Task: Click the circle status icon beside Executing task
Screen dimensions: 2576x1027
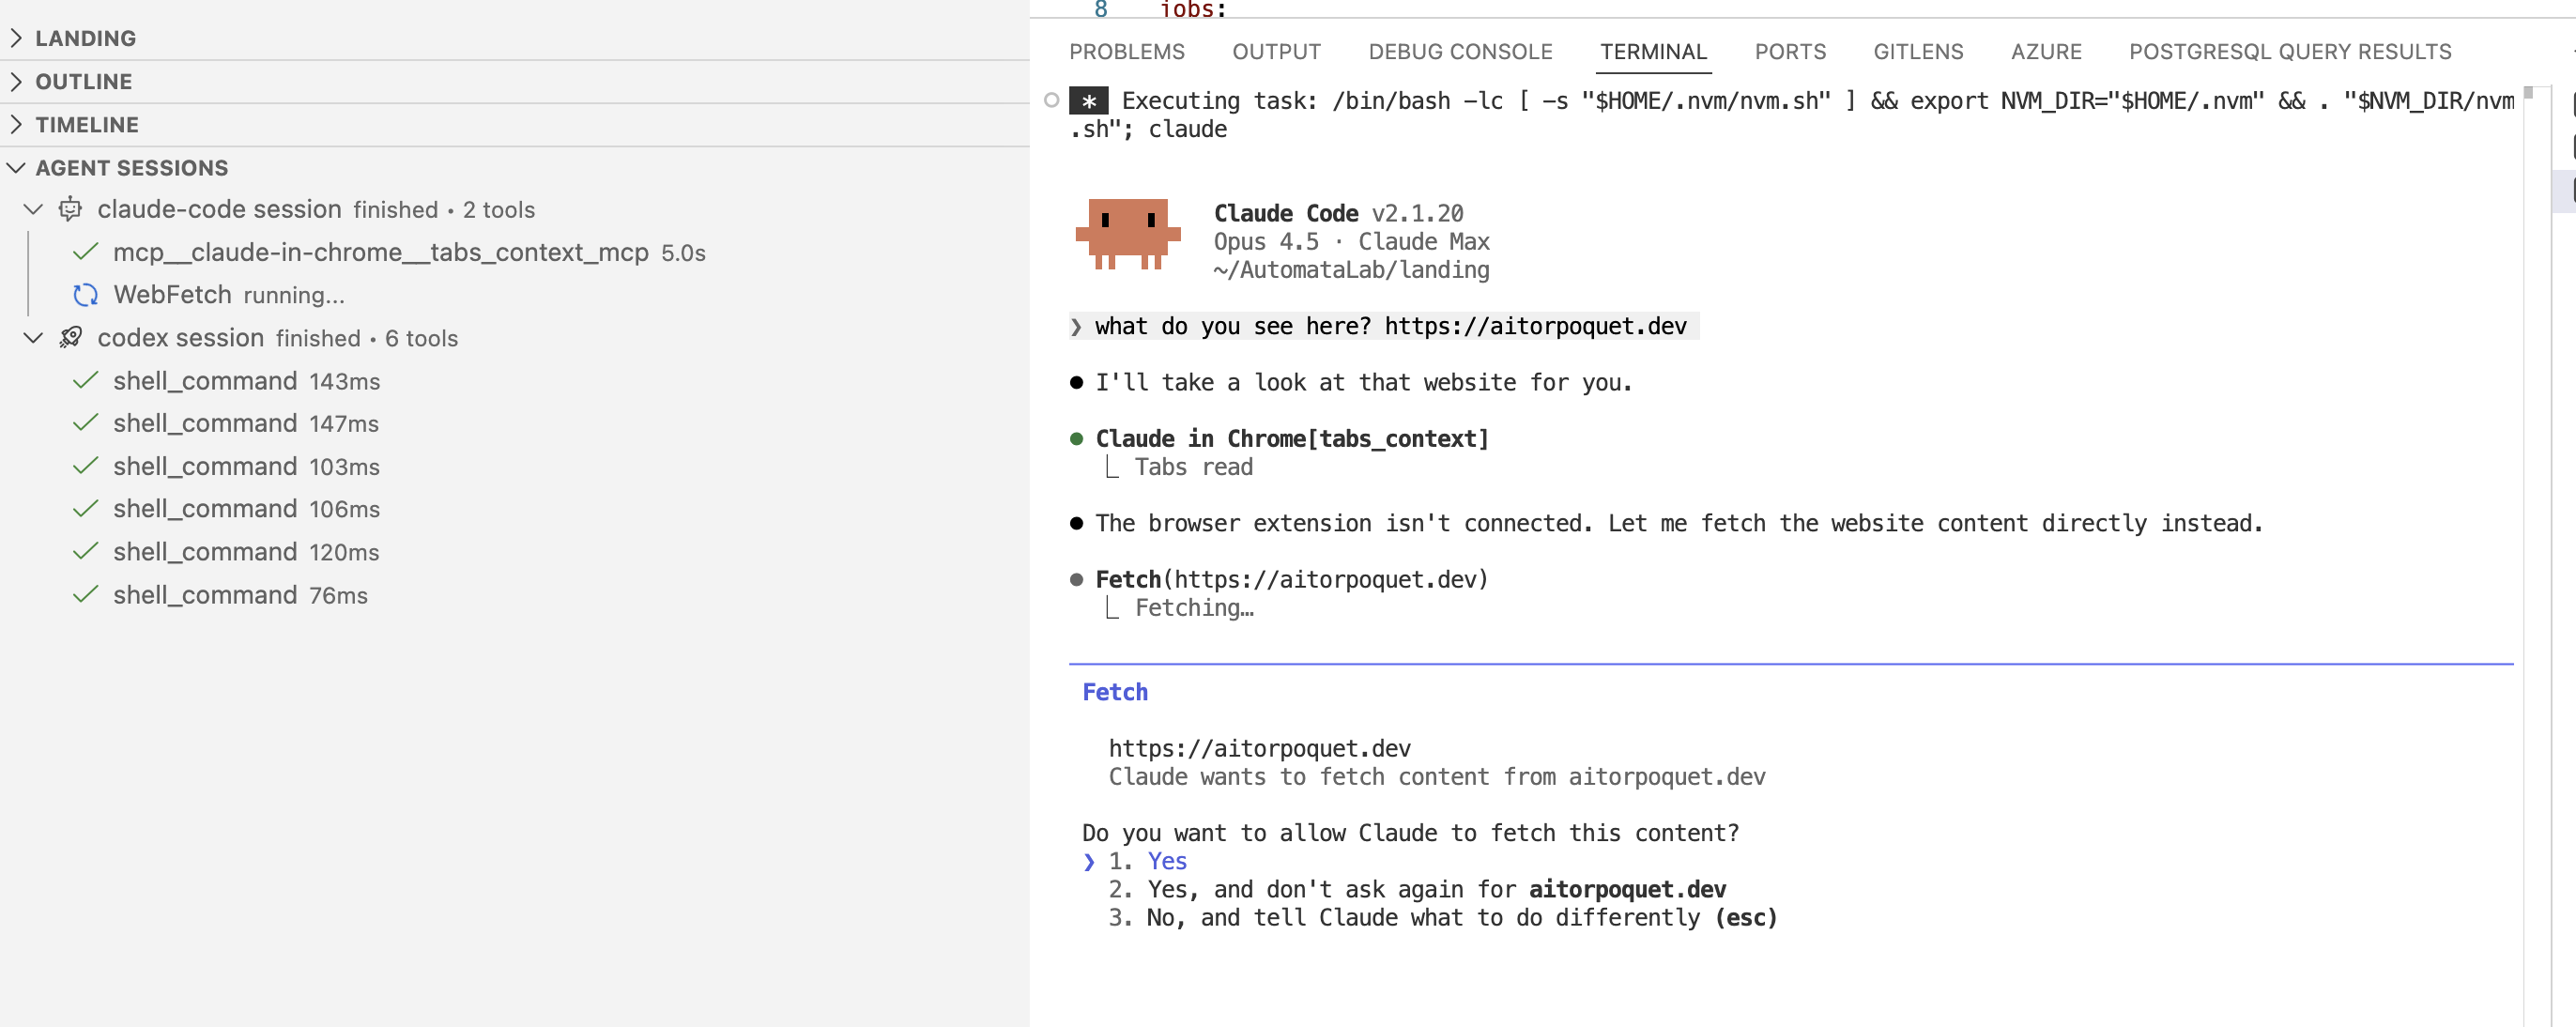Action: point(1051,100)
